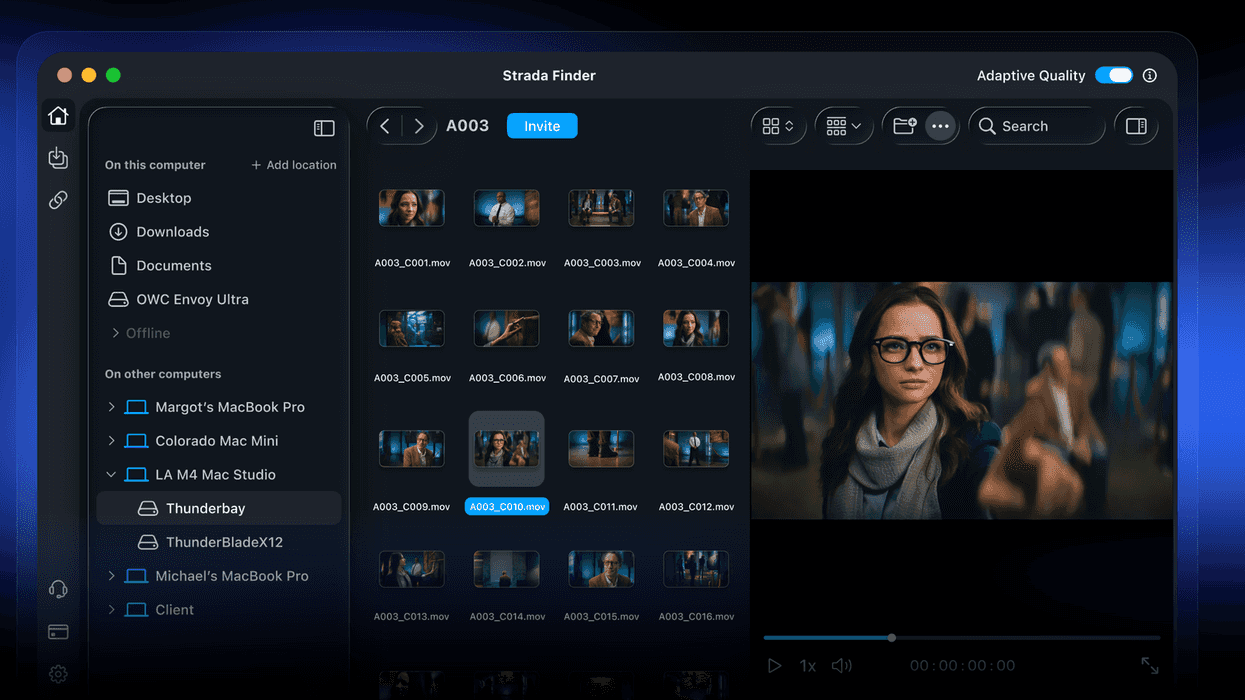Select thumbnail A003_C016.mov
The height and width of the screenshot is (700, 1245).
(x=696, y=569)
